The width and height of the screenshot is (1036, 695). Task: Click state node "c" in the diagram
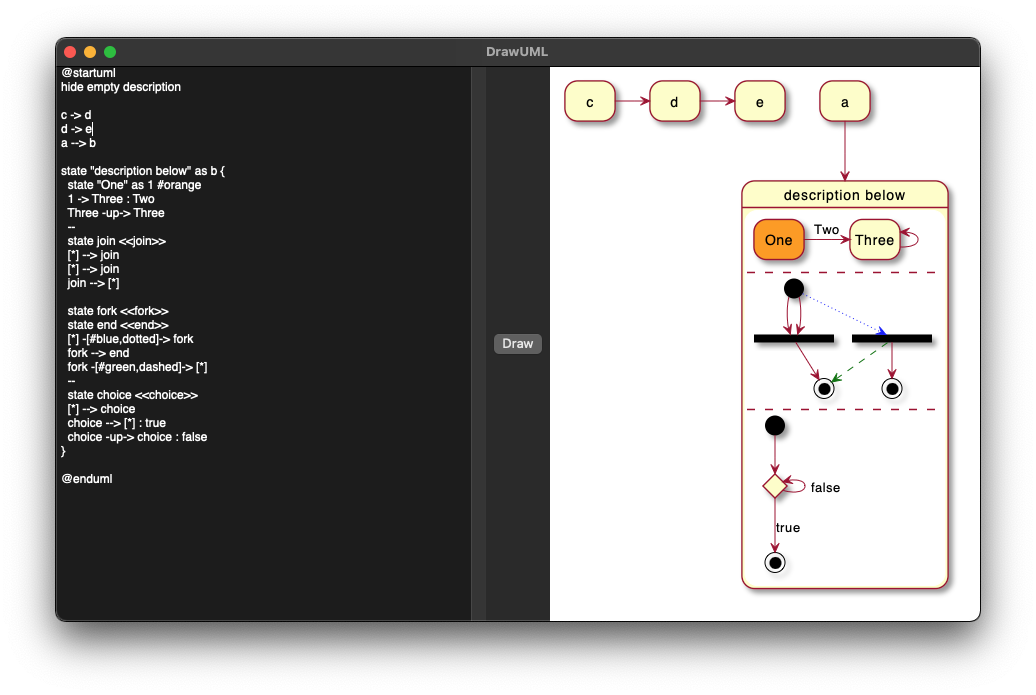pos(590,102)
